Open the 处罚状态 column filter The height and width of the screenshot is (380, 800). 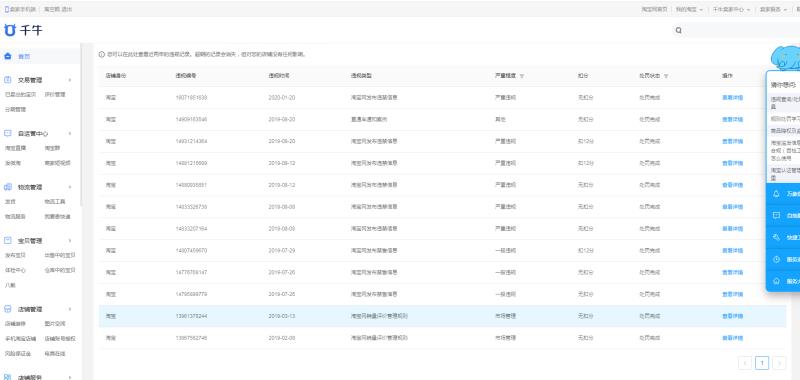pyautogui.click(x=666, y=76)
